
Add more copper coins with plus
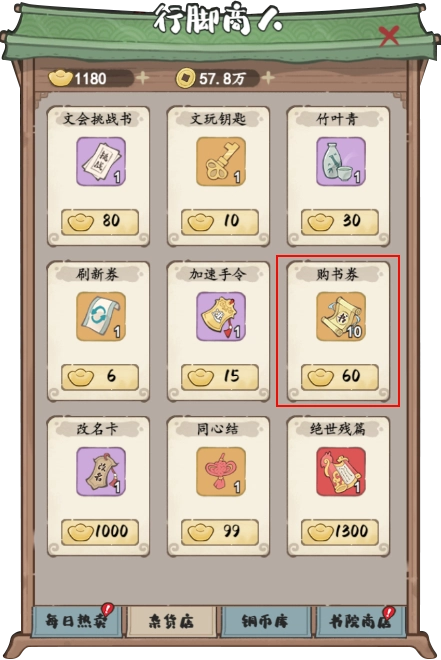click(x=268, y=78)
